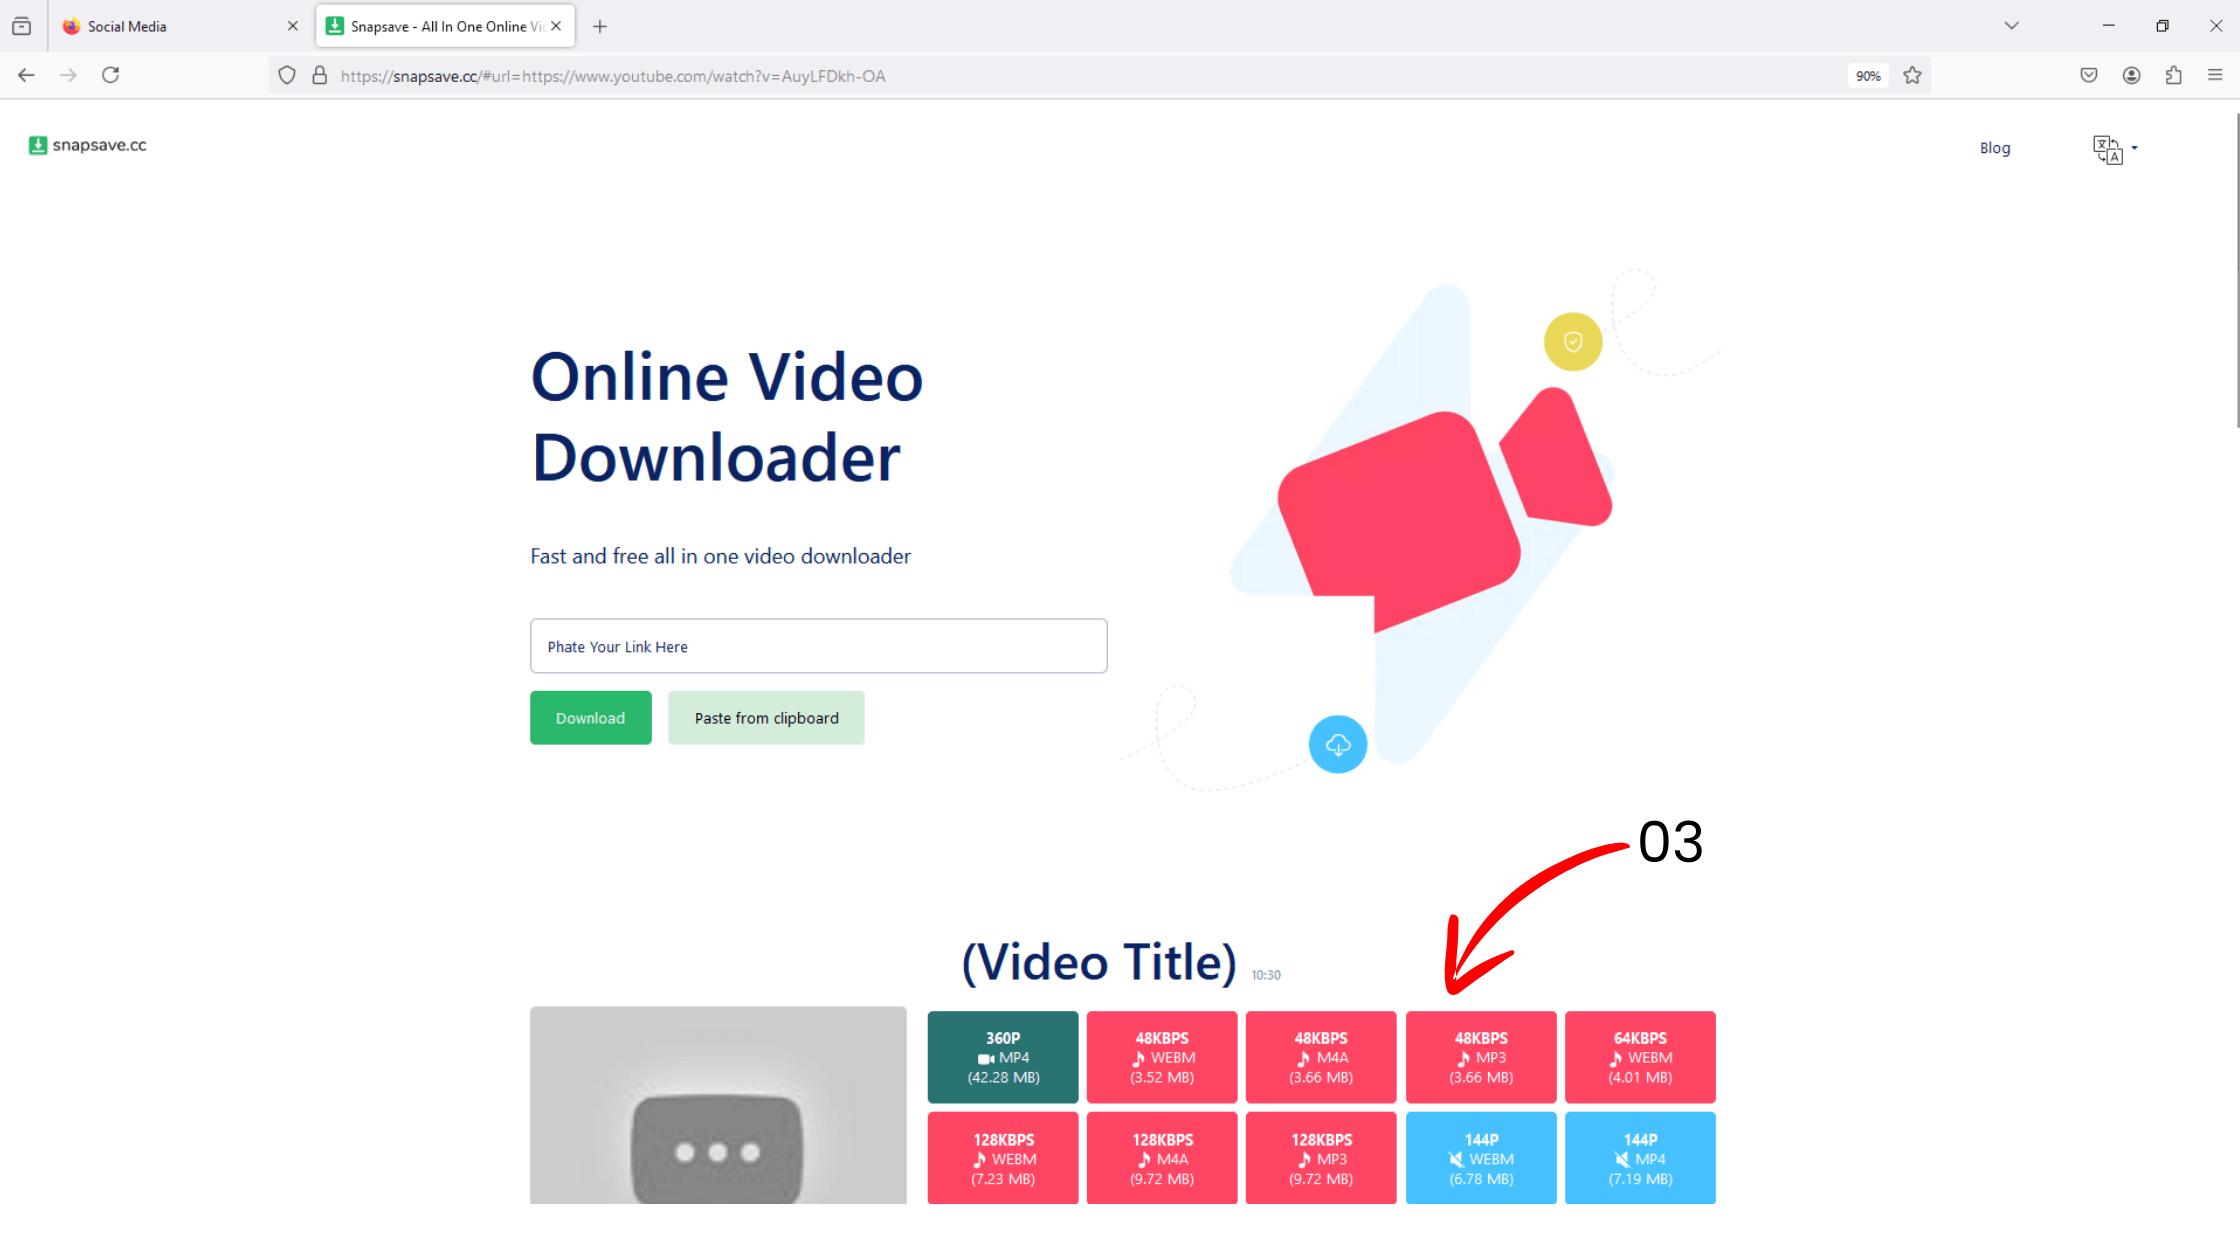
Task: Expand the language dropdown menu
Action: (2115, 146)
